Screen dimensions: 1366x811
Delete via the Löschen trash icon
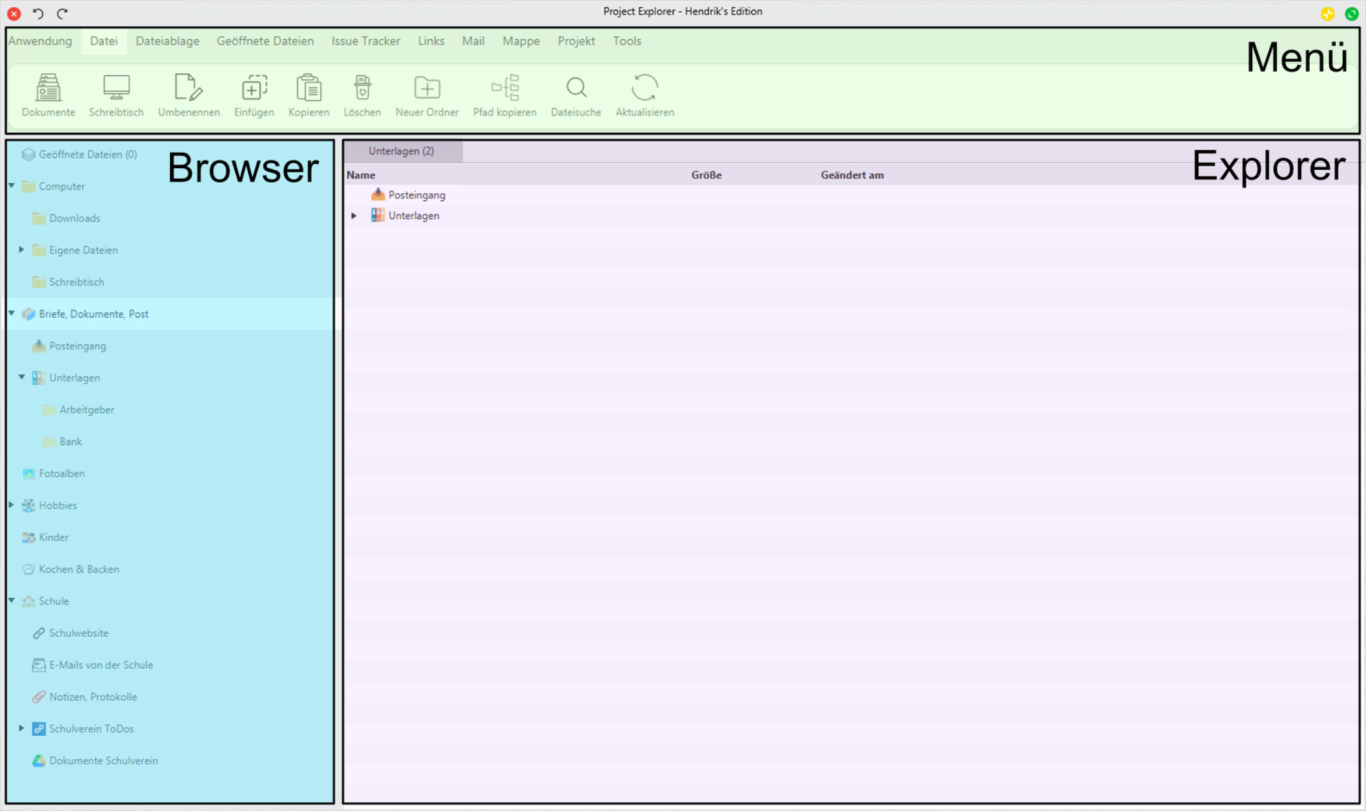point(362,95)
